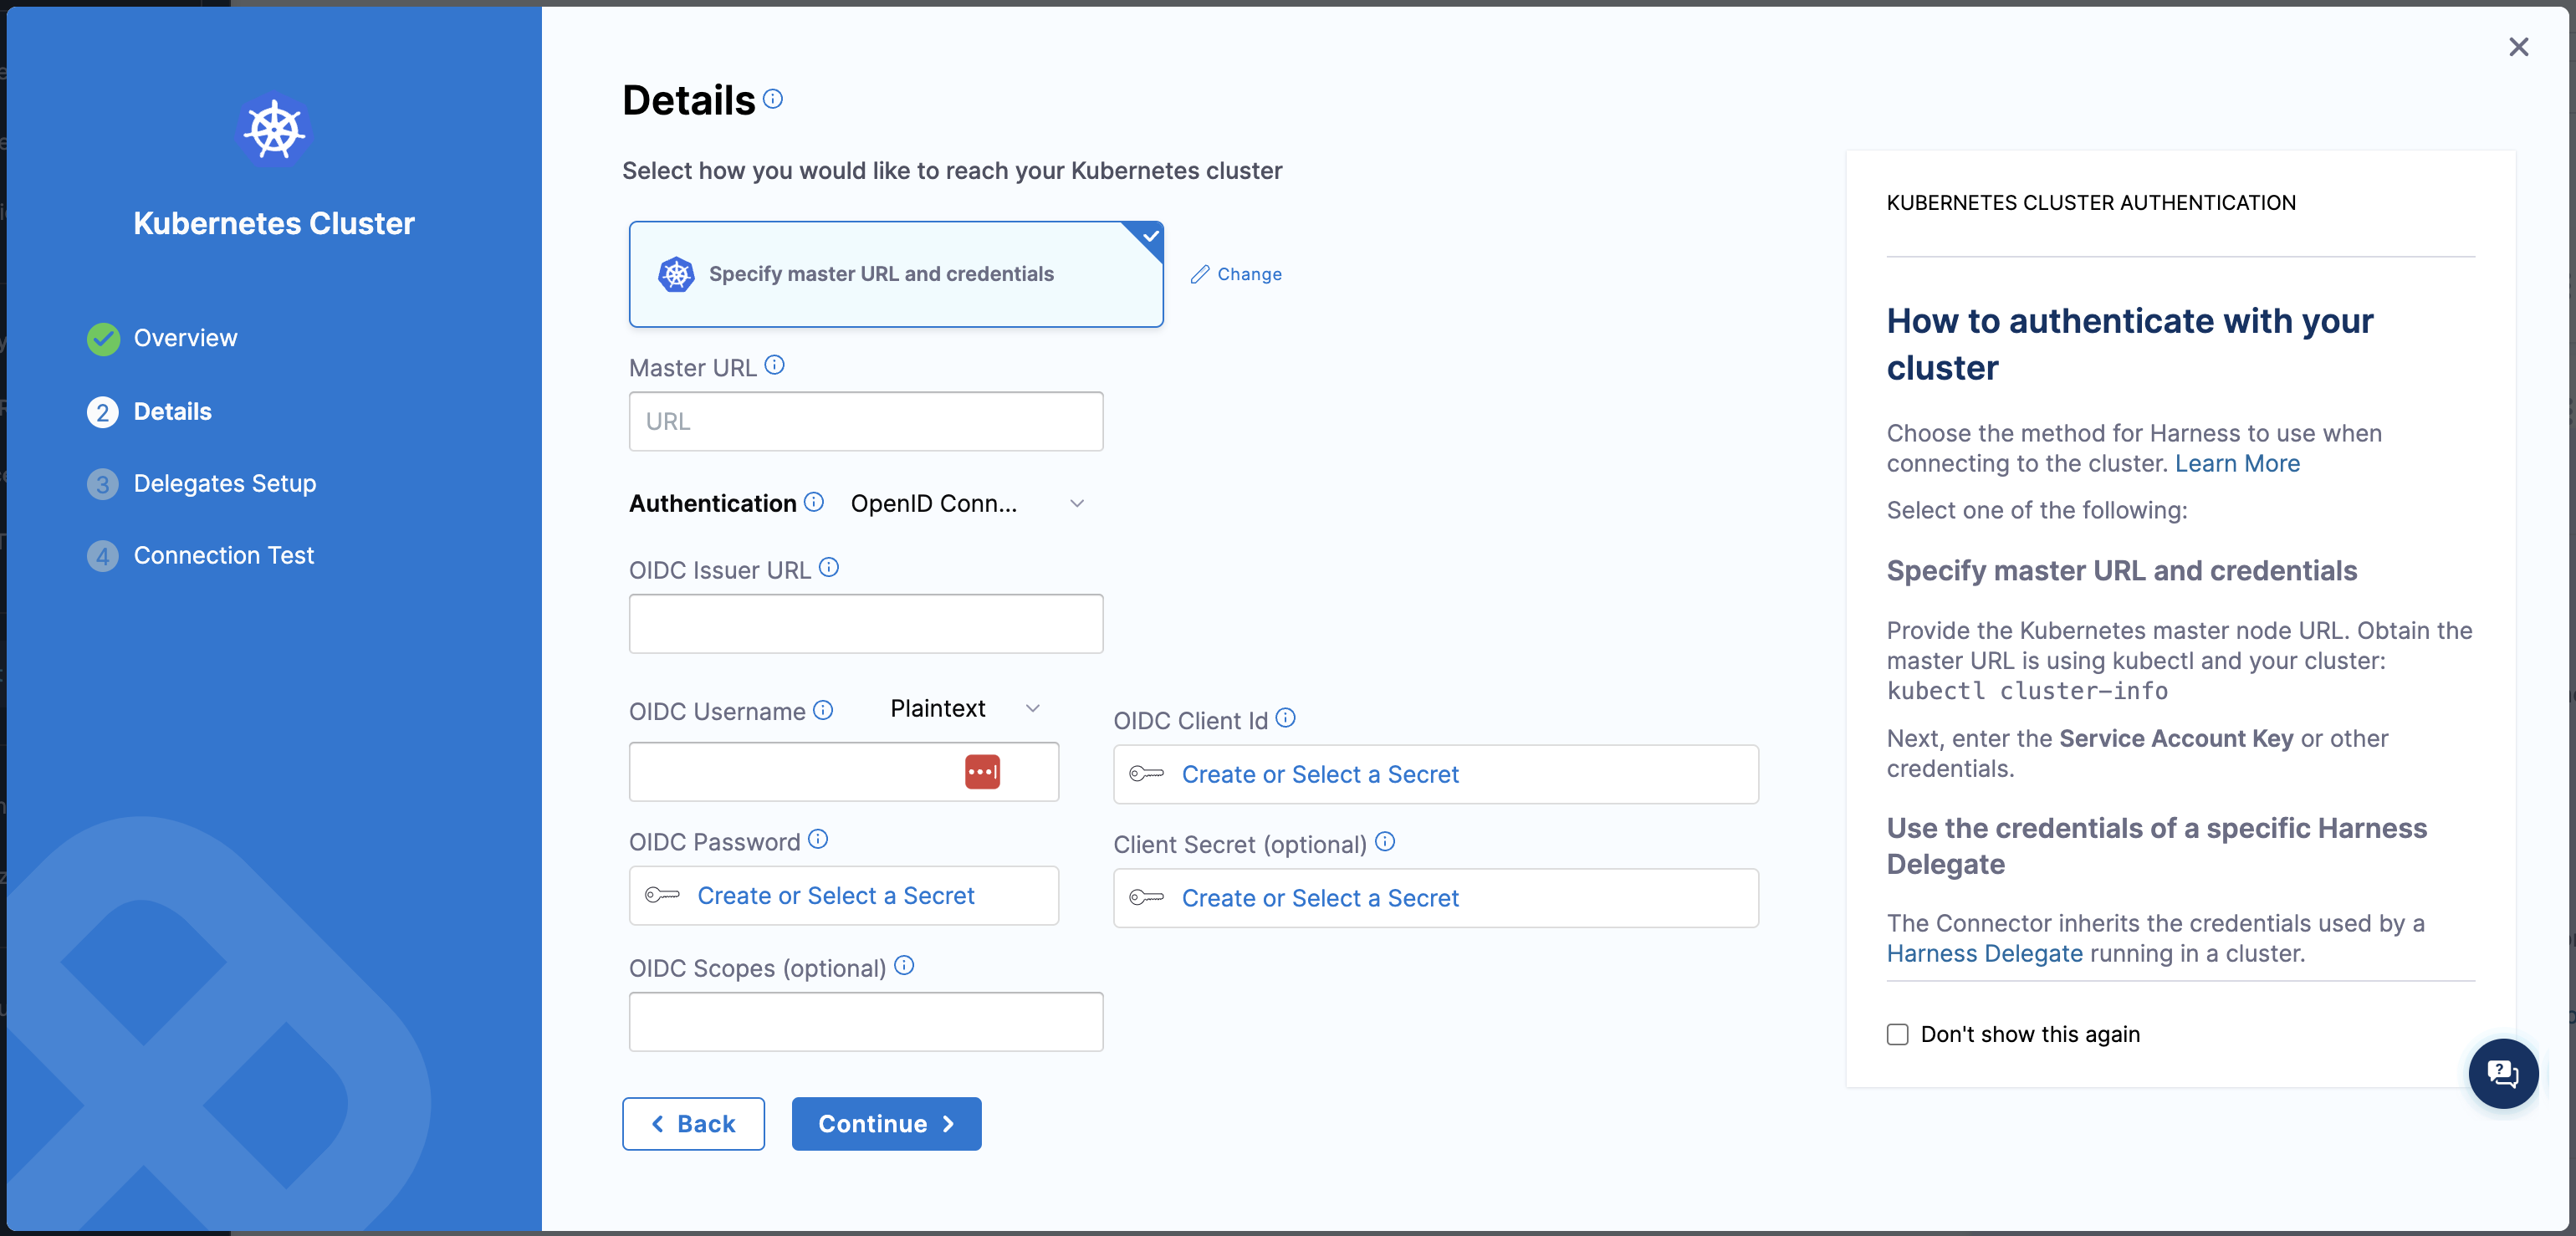Open the help chat bubble icon
Screen dimensions: 2576x1236
tap(2503, 1073)
